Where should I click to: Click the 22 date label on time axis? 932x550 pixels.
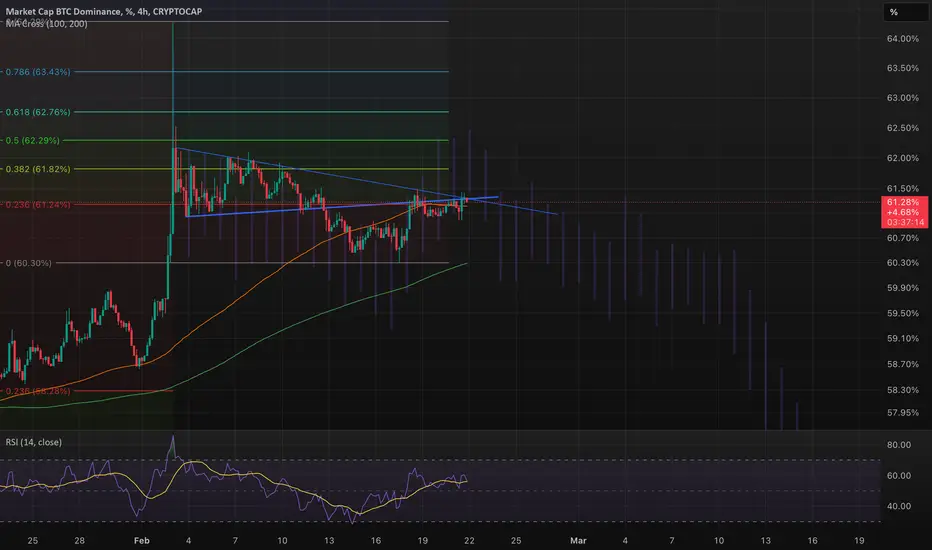pyautogui.click(x=469, y=540)
